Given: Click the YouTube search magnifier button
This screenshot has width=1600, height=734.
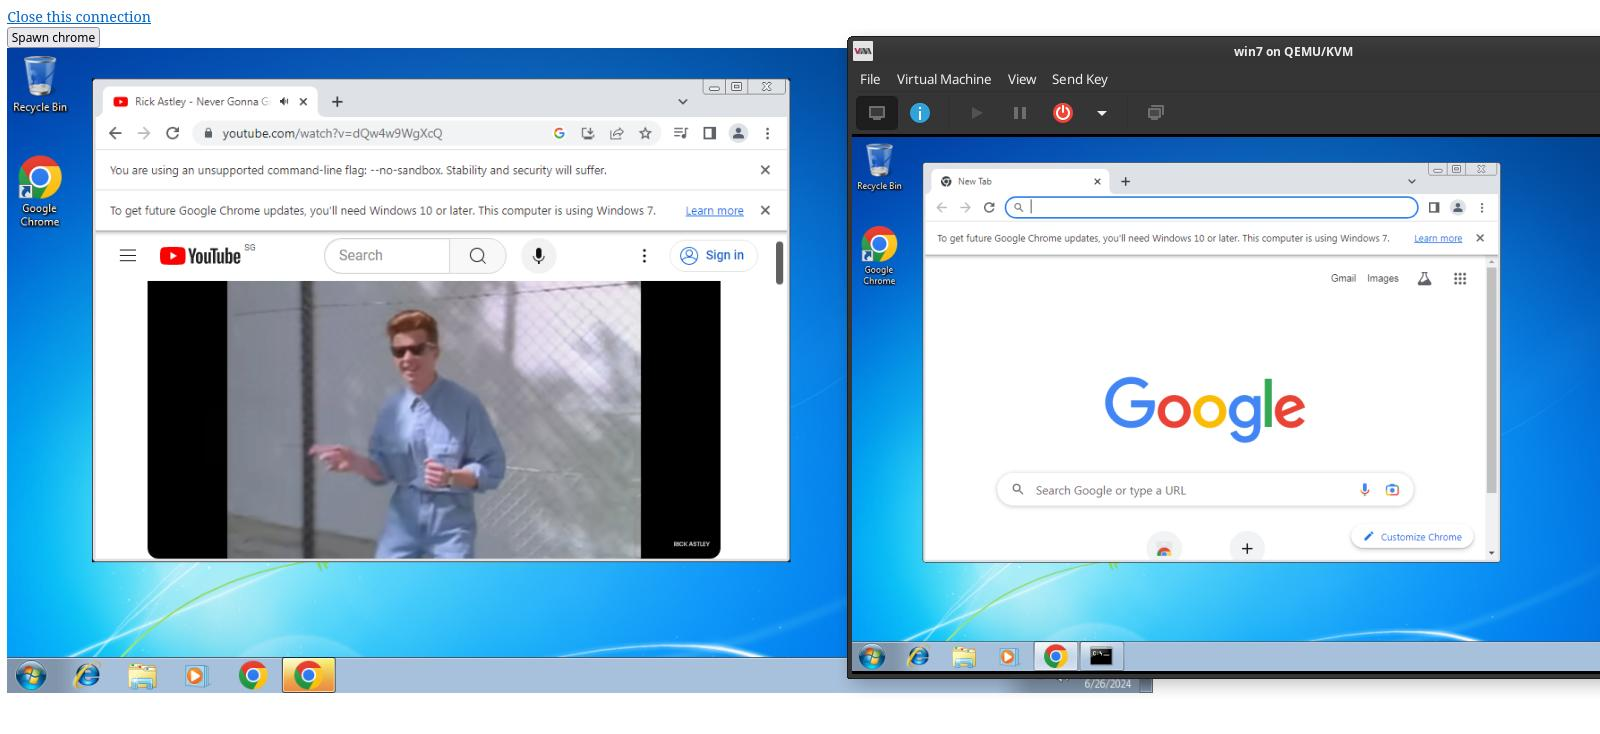Looking at the screenshot, I should point(478,256).
